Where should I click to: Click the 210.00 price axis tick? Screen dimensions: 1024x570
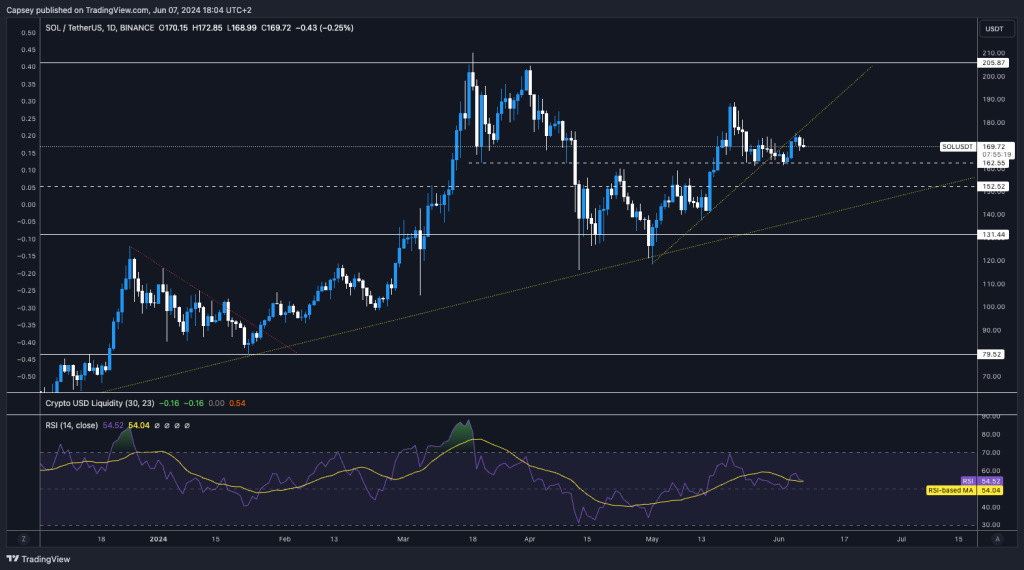point(994,54)
